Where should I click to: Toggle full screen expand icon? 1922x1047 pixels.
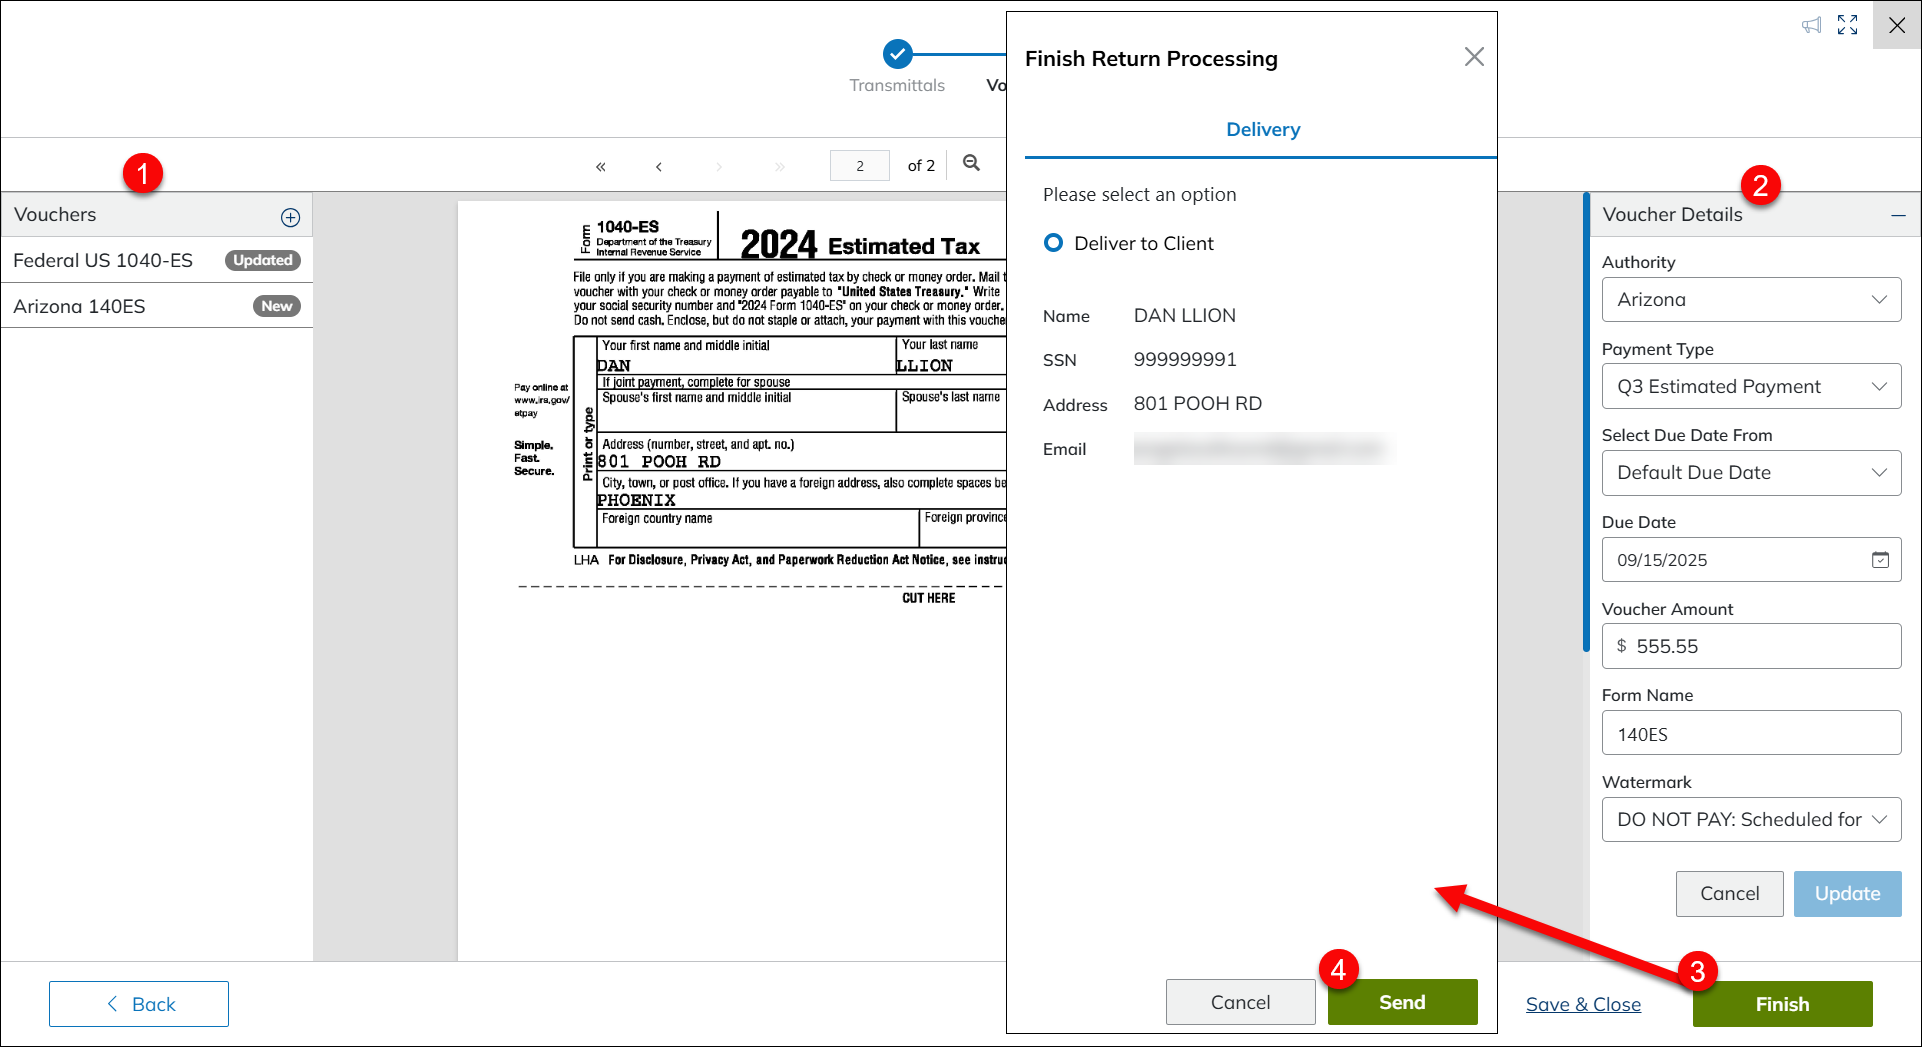[x=1847, y=25]
